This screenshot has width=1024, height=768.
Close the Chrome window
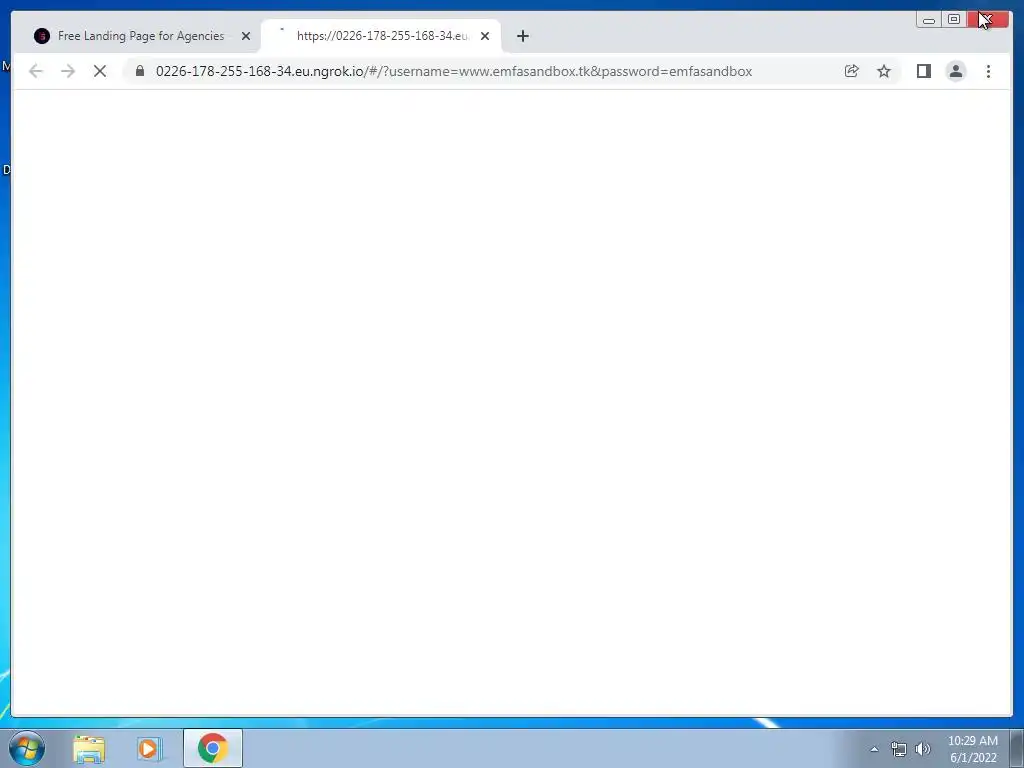987,20
